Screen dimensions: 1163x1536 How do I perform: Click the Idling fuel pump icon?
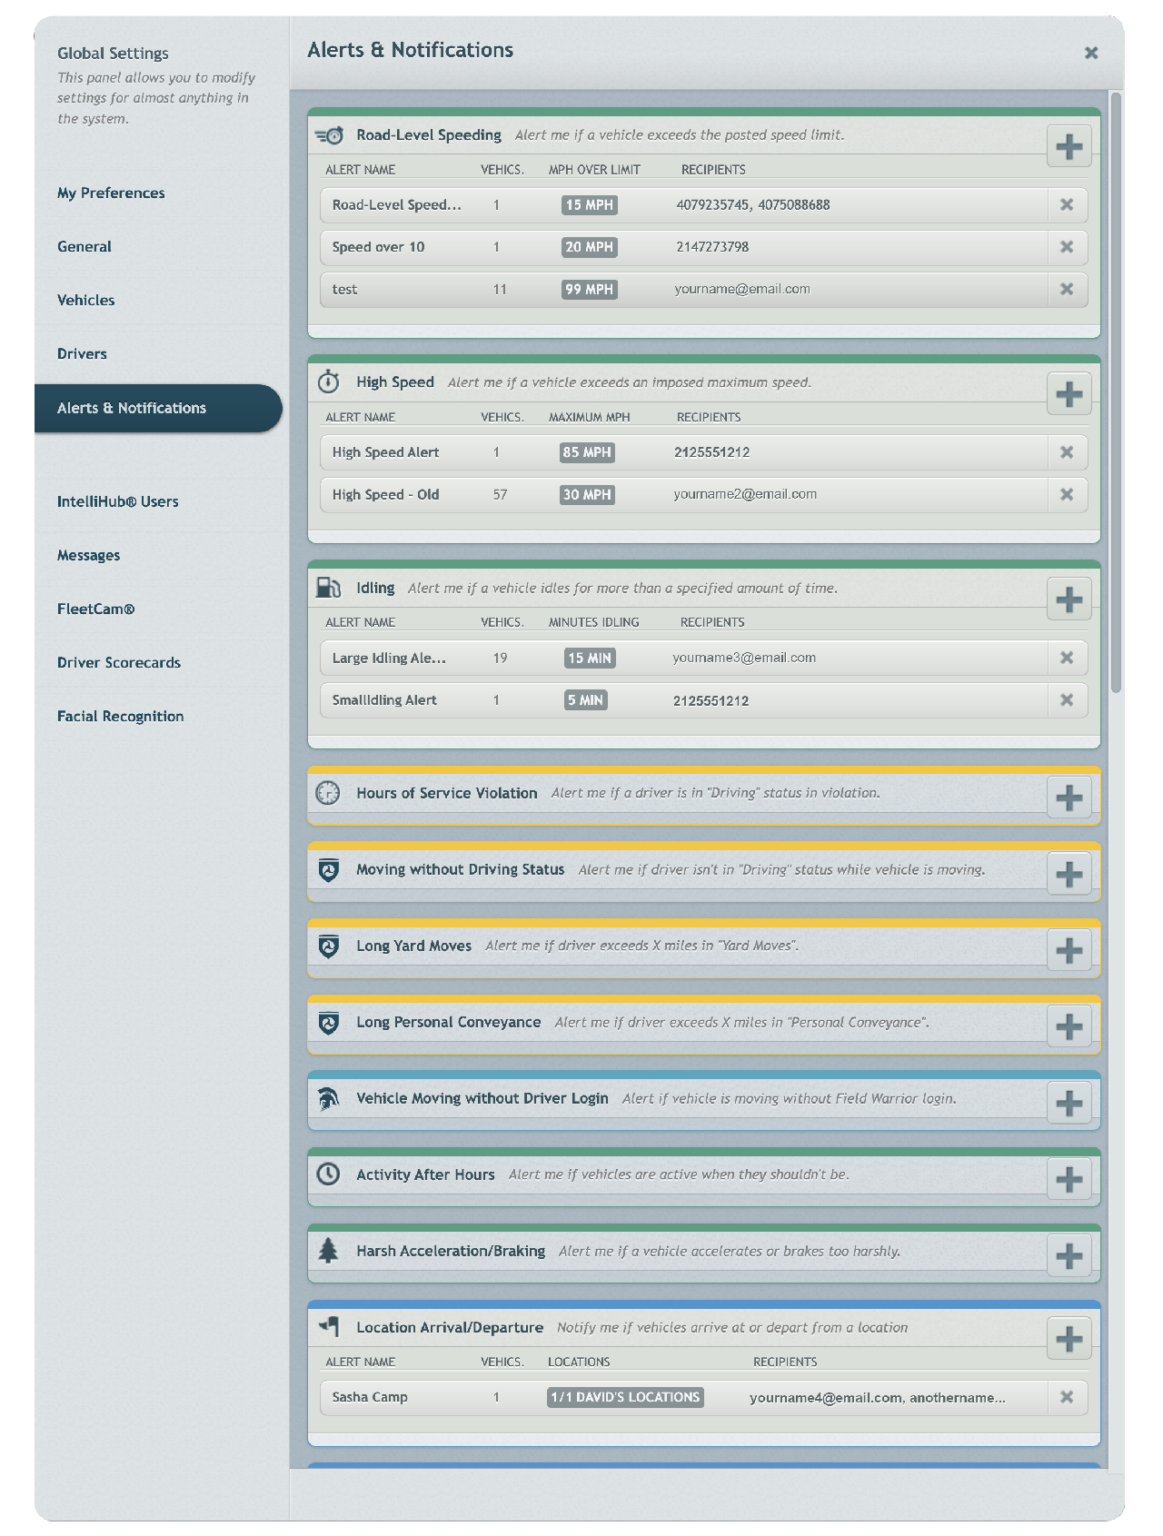[x=328, y=588]
